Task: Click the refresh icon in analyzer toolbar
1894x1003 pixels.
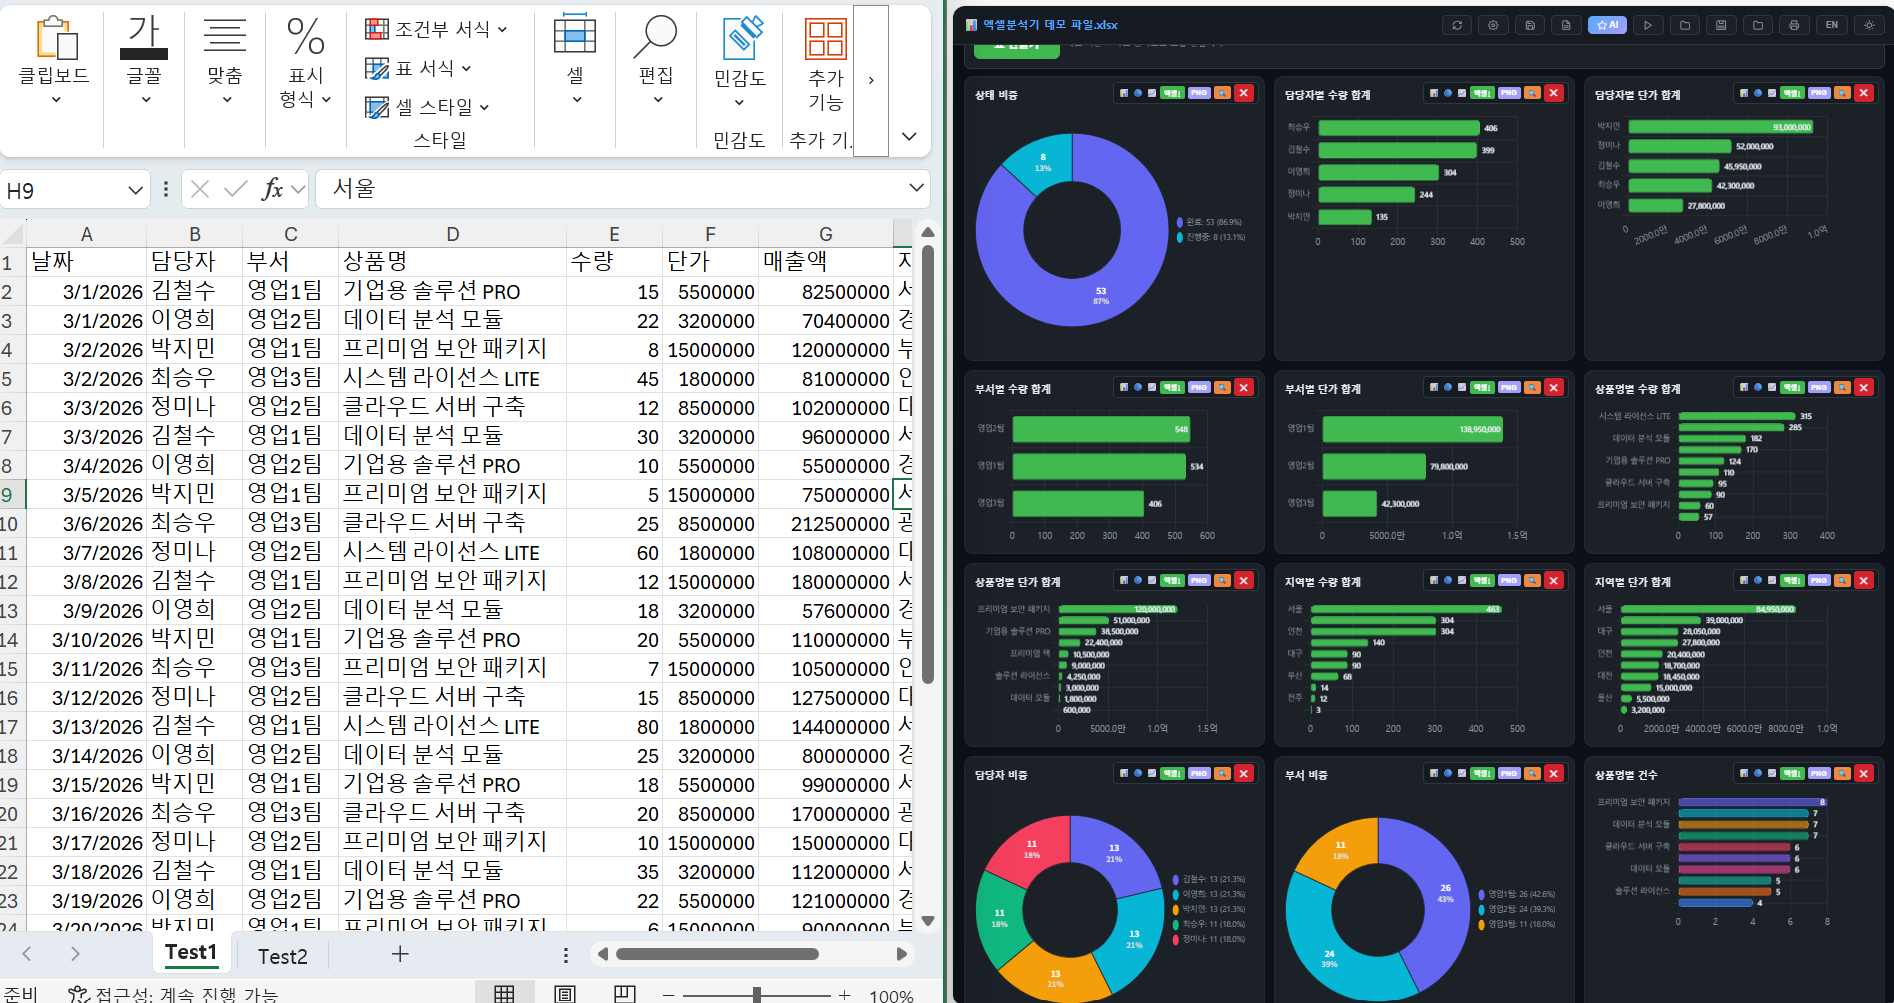Action: (1456, 25)
